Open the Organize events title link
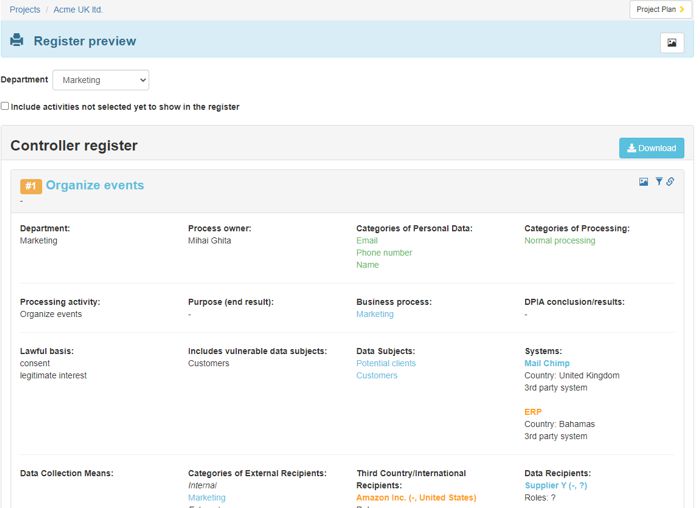The width and height of the screenshot is (700, 508). click(95, 185)
